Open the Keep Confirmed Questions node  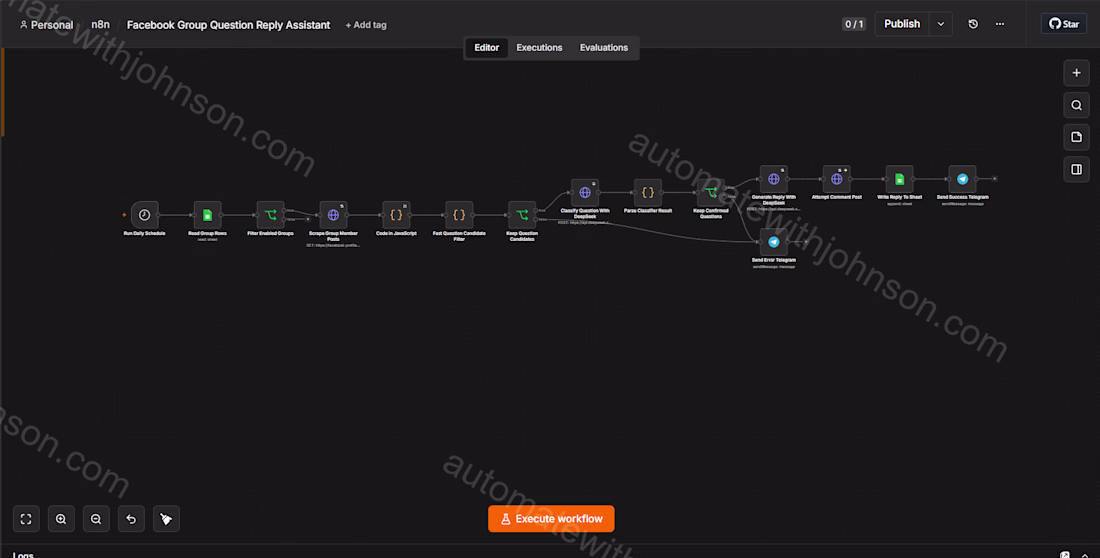pyautogui.click(x=711, y=192)
